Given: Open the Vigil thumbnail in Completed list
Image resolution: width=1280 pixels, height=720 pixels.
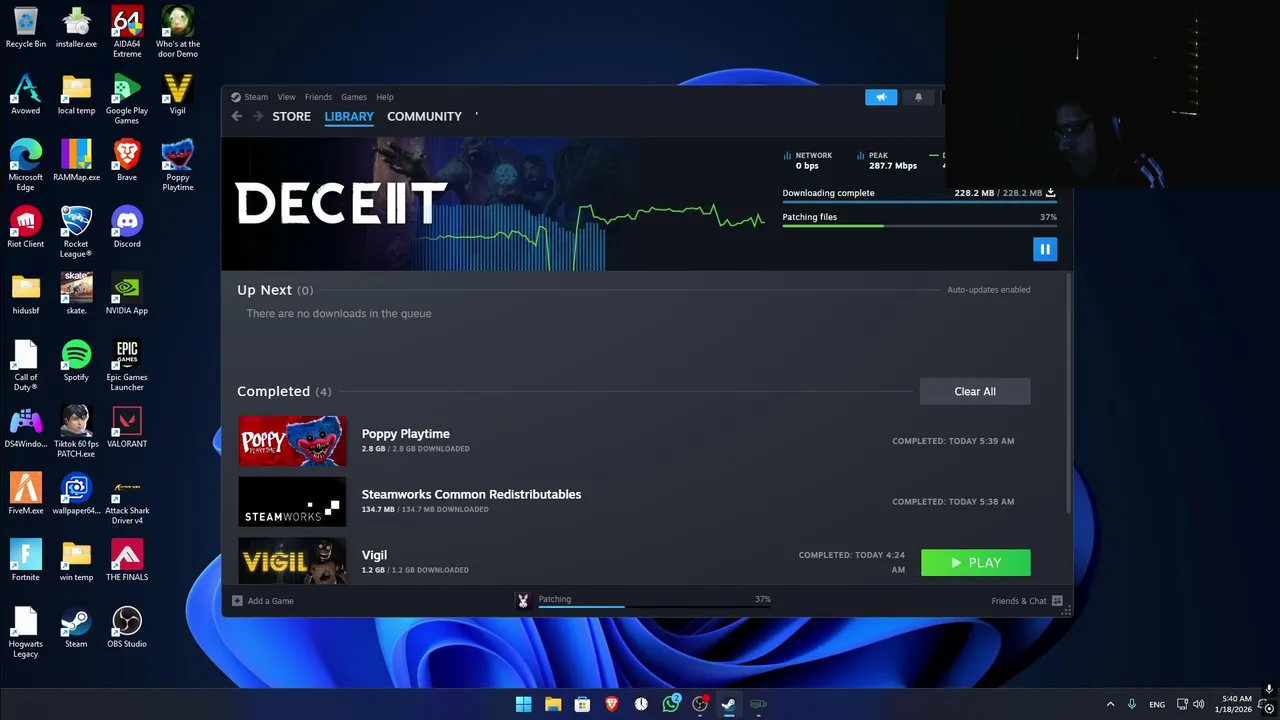Looking at the screenshot, I should [292, 561].
